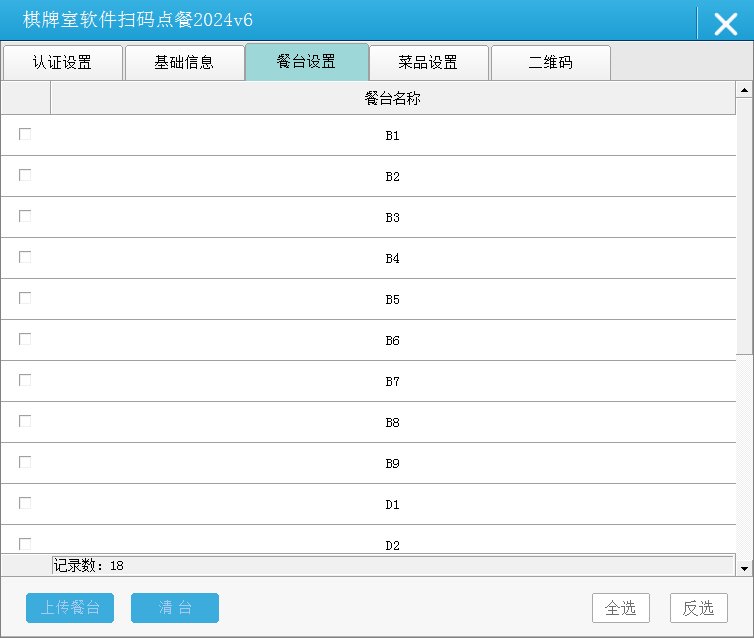Image resolution: width=754 pixels, height=638 pixels.
Task: Select the 餐台设置 tab
Action: coord(306,62)
